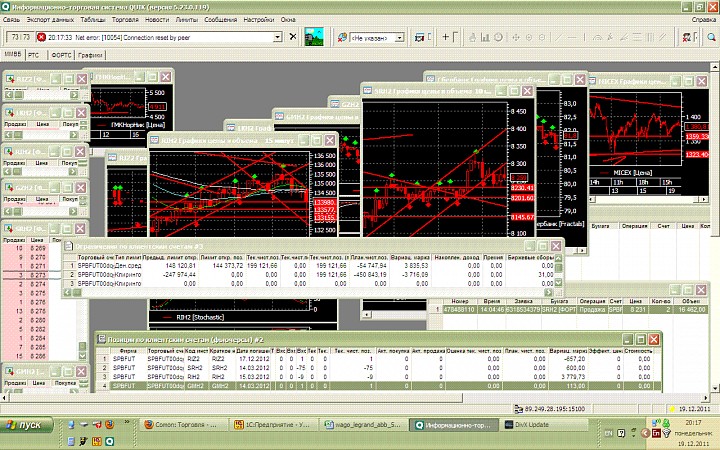
Task: Click the greyed bar chart icon in the toolbar
Action: (x=485, y=38)
